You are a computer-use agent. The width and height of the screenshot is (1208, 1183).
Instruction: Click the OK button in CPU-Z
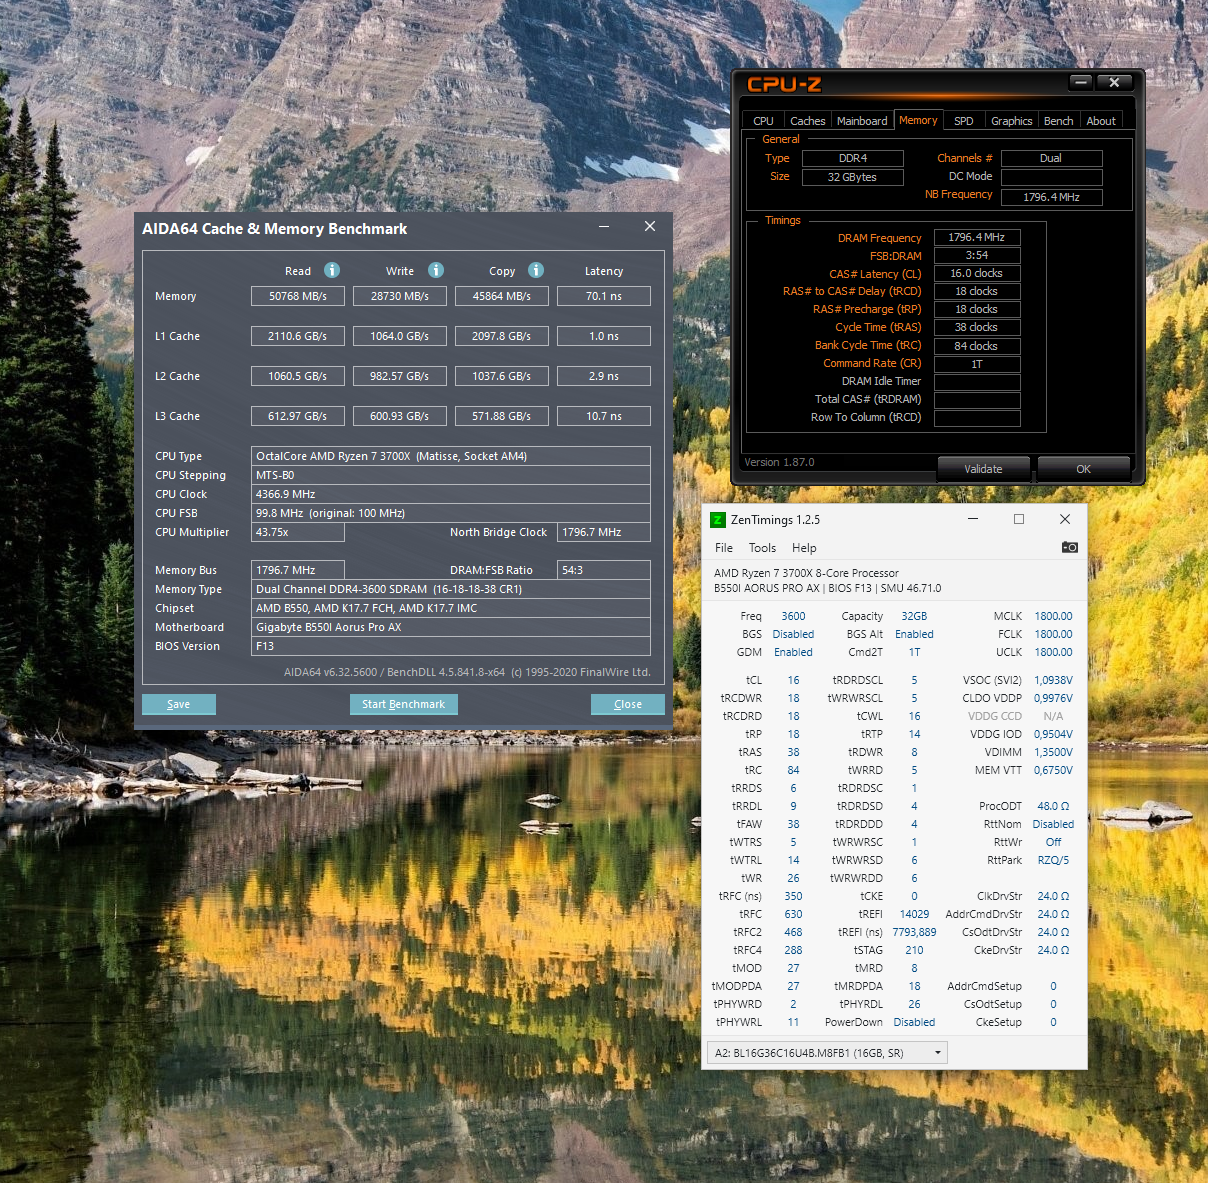click(1084, 469)
